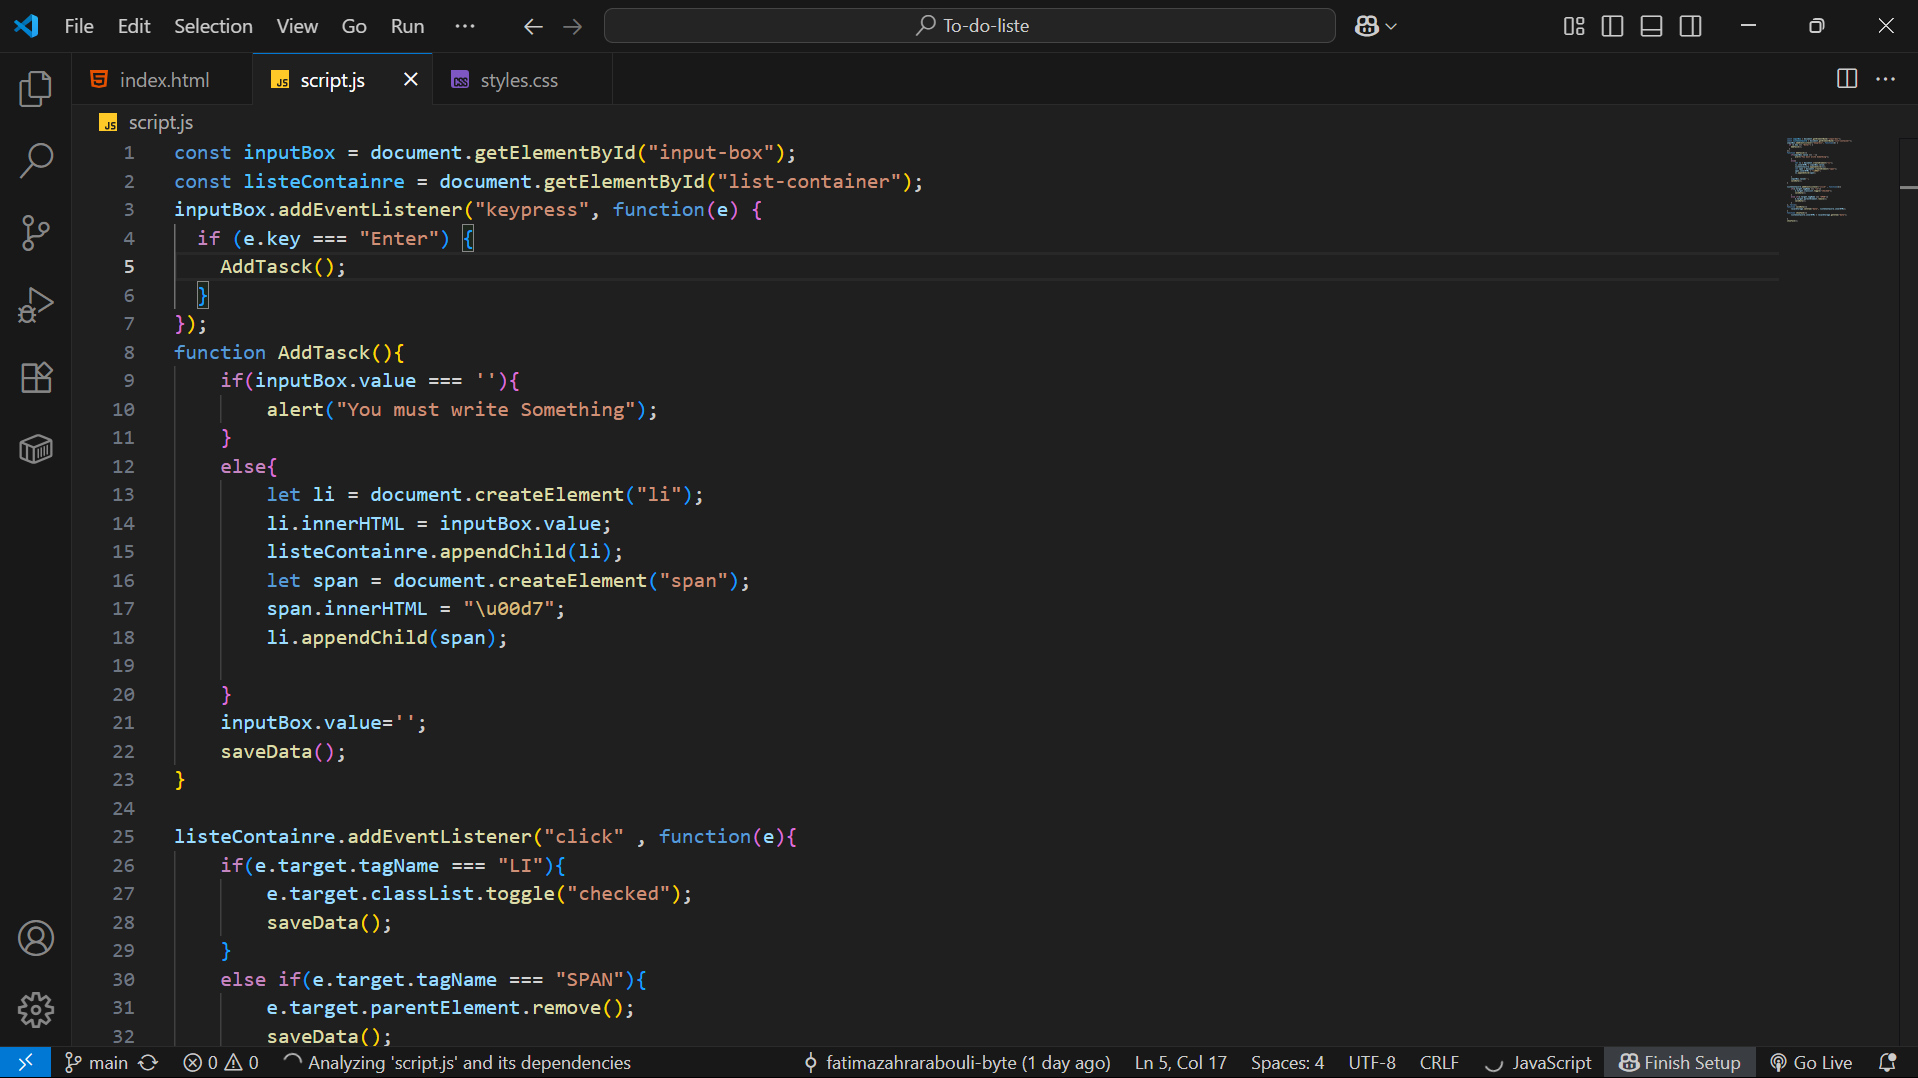This screenshot has height=1078, width=1918.
Task: Click the To-do-liste command center search
Action: click(970, 26)
